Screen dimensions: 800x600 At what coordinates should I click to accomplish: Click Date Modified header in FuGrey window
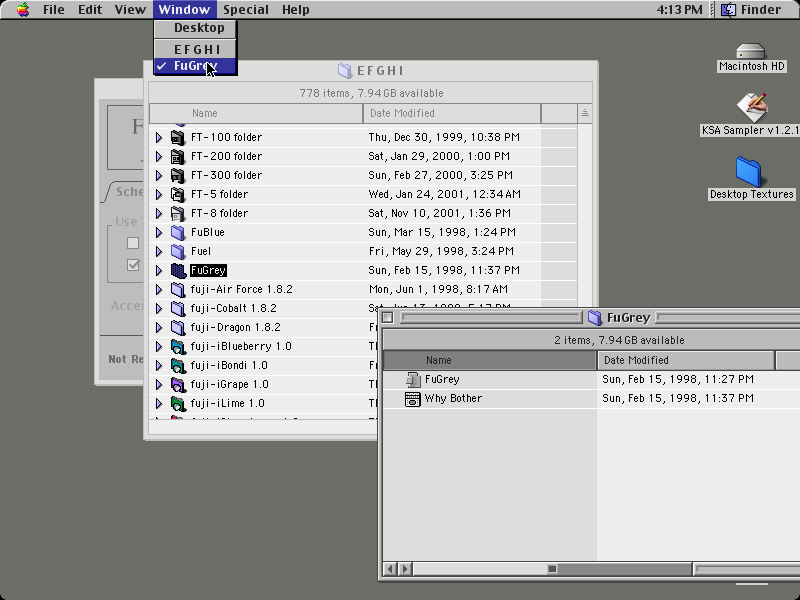(686, 360)
